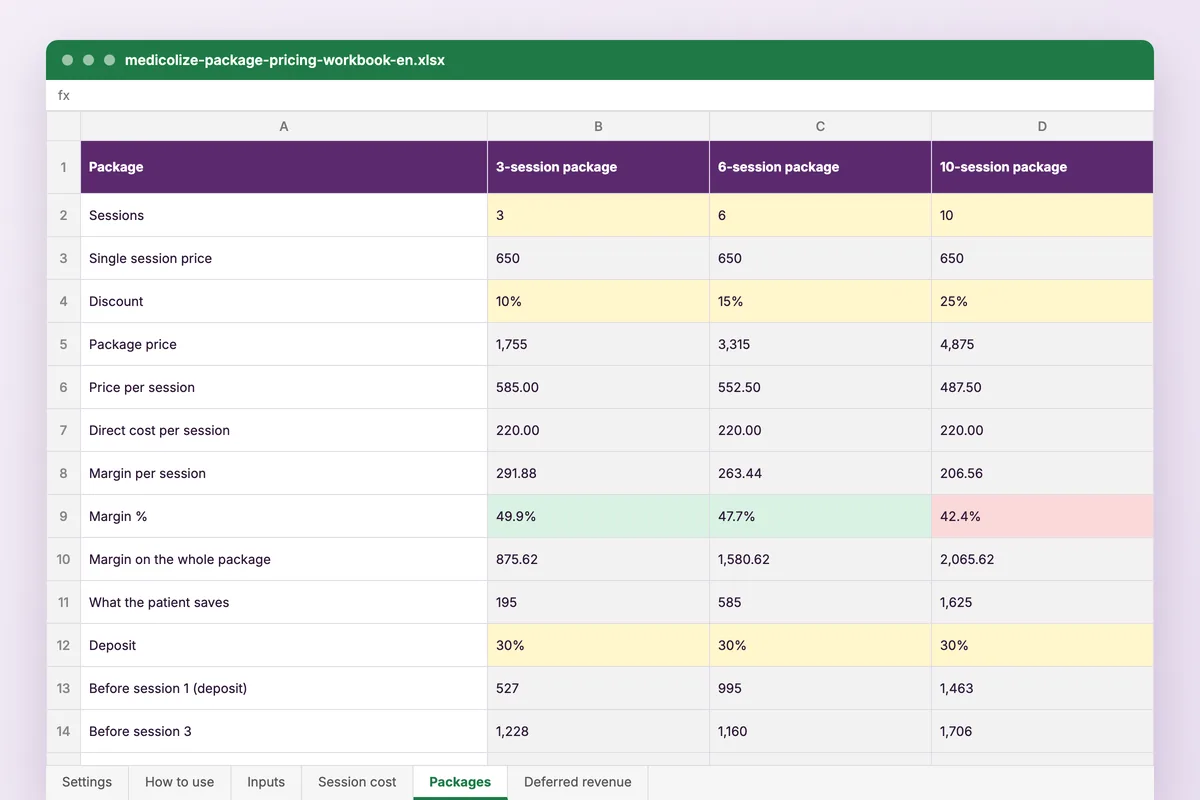
Task: Click the before session 3 value 1,160
Action: [x=820, y=731]
